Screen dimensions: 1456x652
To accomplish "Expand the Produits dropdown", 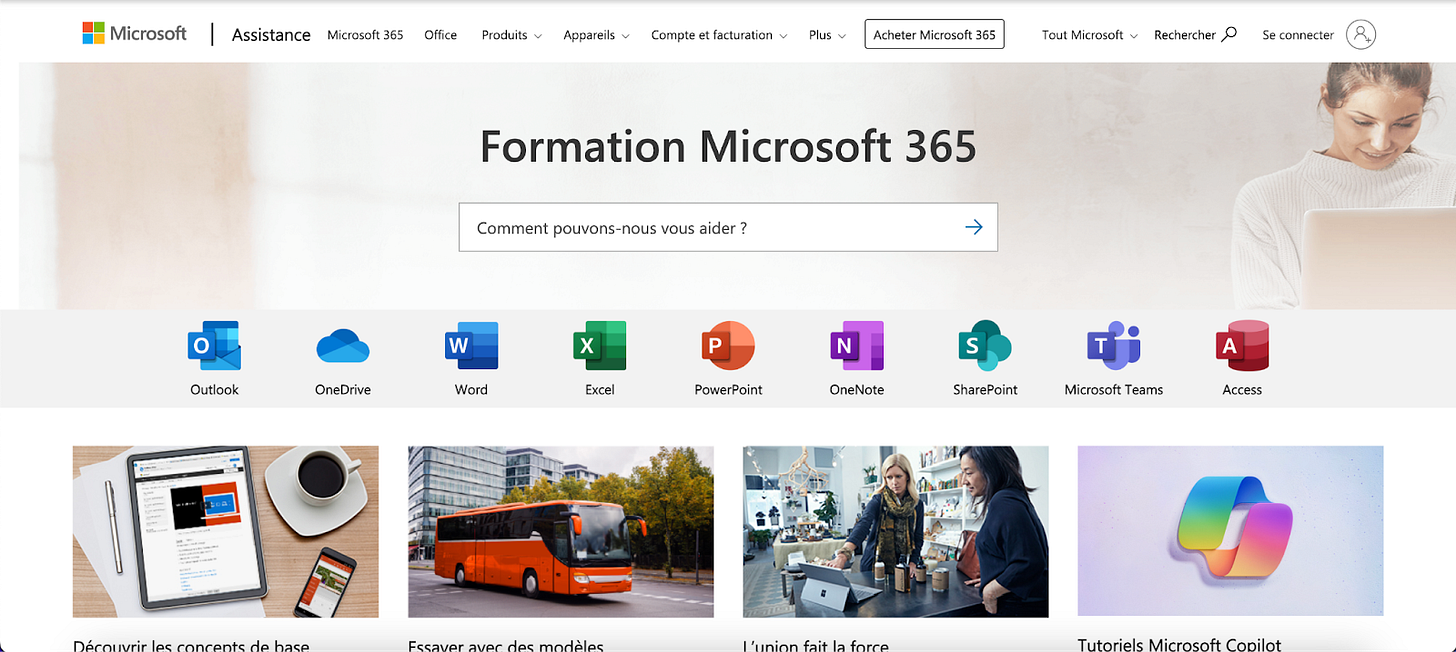I will coord(511,35).
